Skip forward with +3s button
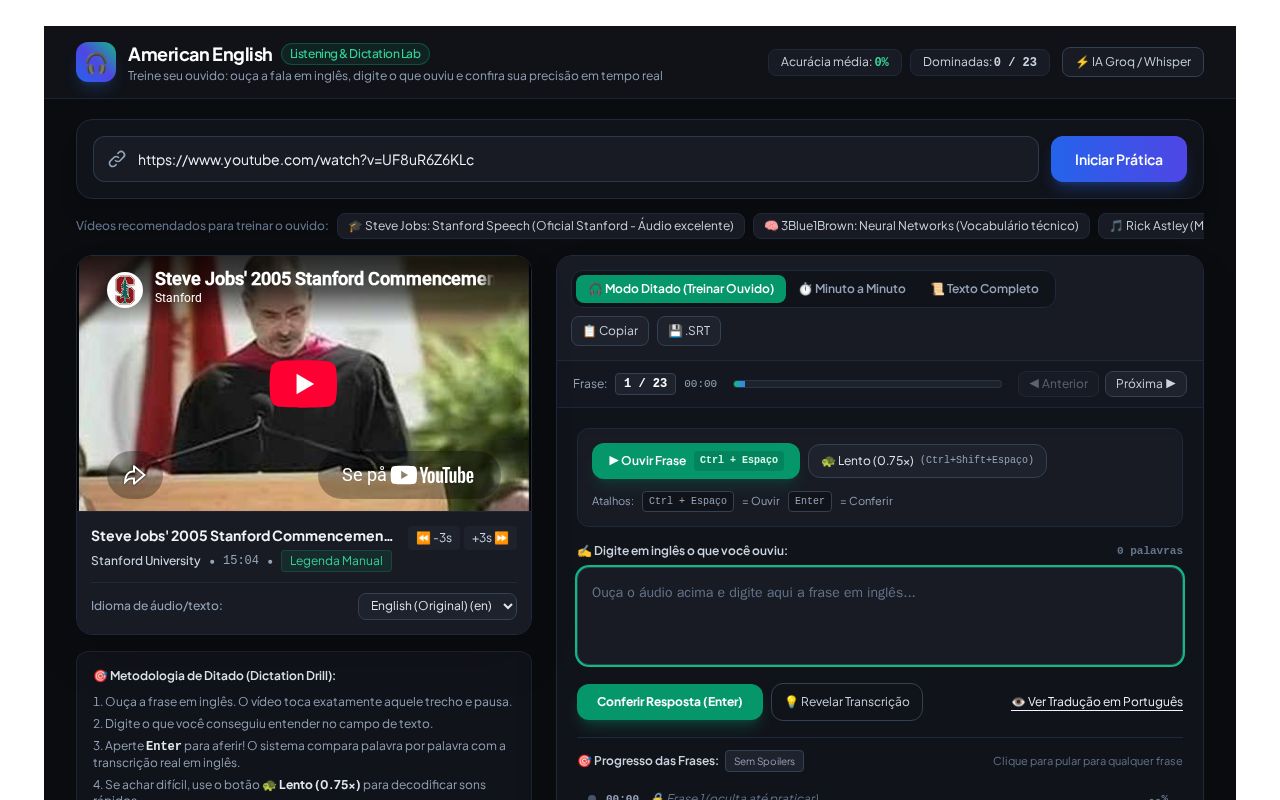This screenshot has width=1280, height=800. pyautogui.click(x=490, y=538)
